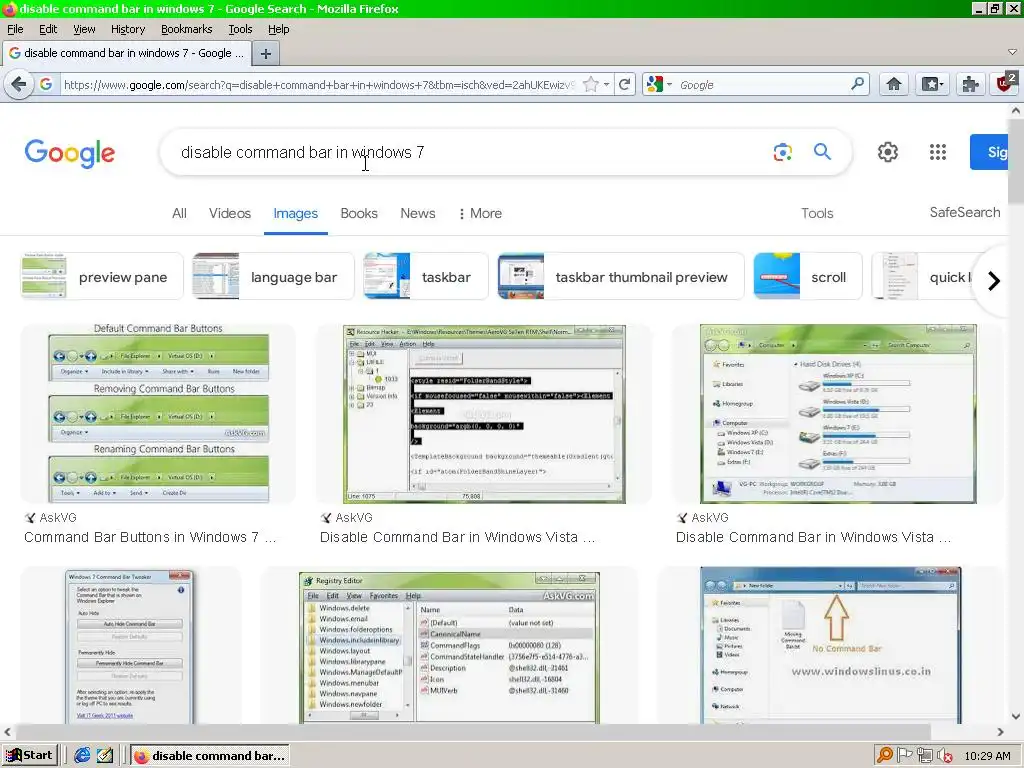Open the list all tabs dropdown
The image size is (1024, 768).
tap(1012, 52)
